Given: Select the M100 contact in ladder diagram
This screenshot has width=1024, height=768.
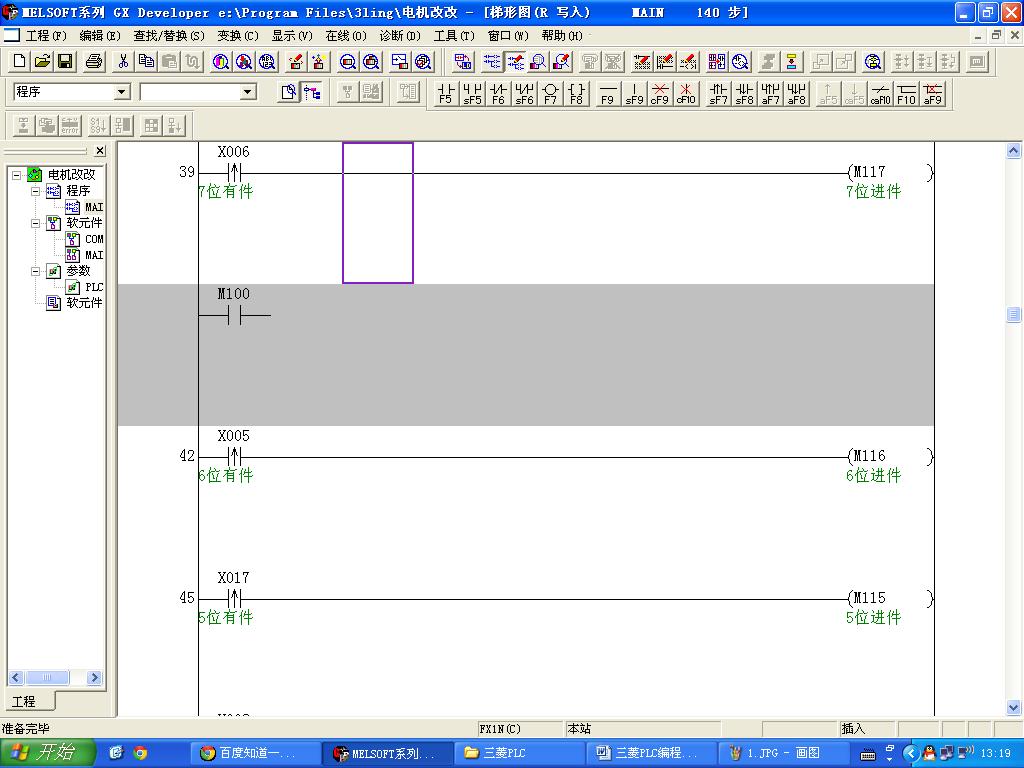Looking at the screenshot, I should point(234,316).
